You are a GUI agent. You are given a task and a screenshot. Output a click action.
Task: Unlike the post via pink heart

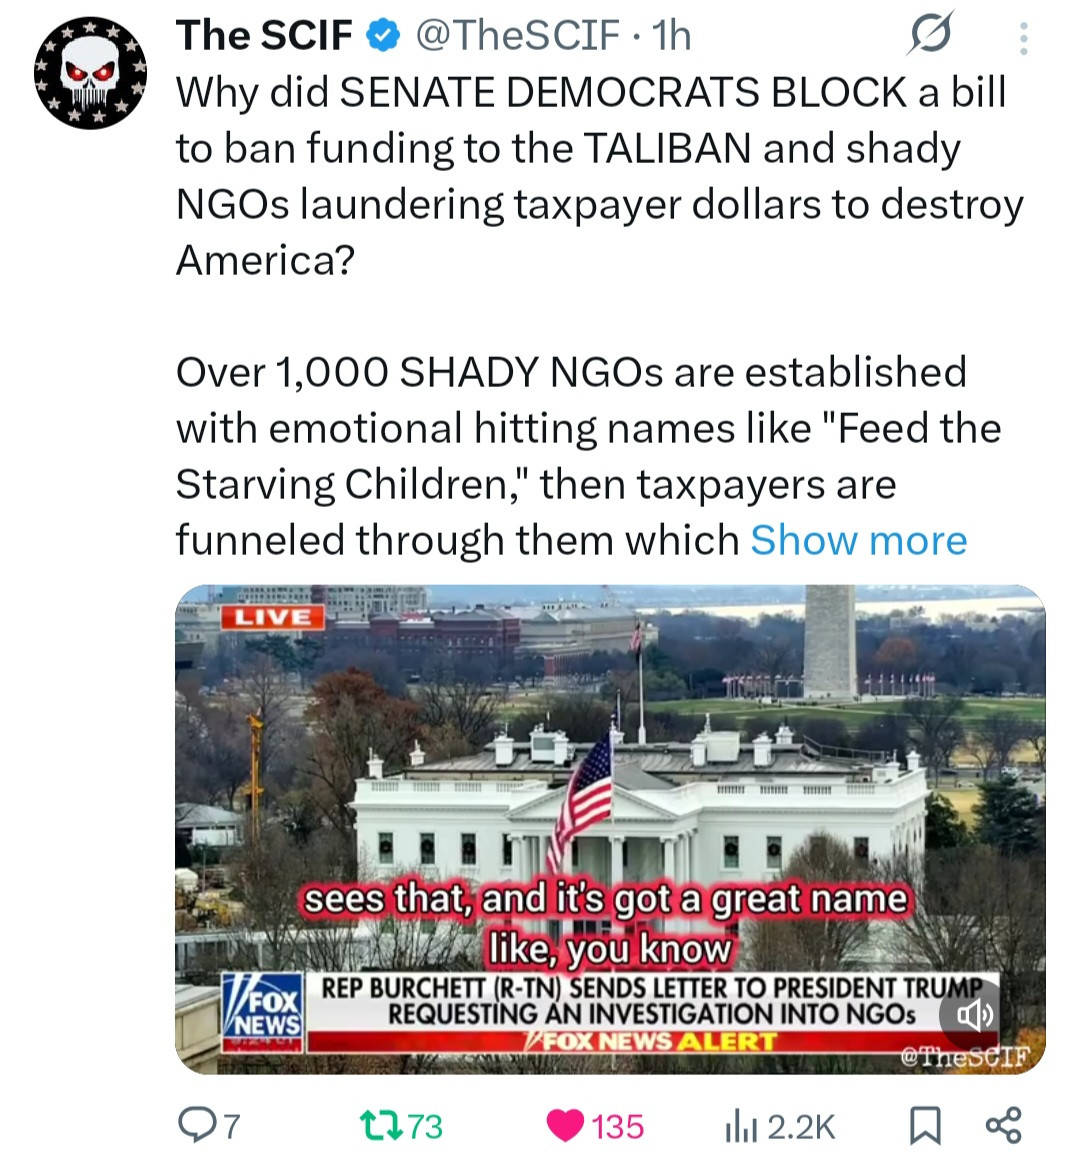coord(566,1126)
